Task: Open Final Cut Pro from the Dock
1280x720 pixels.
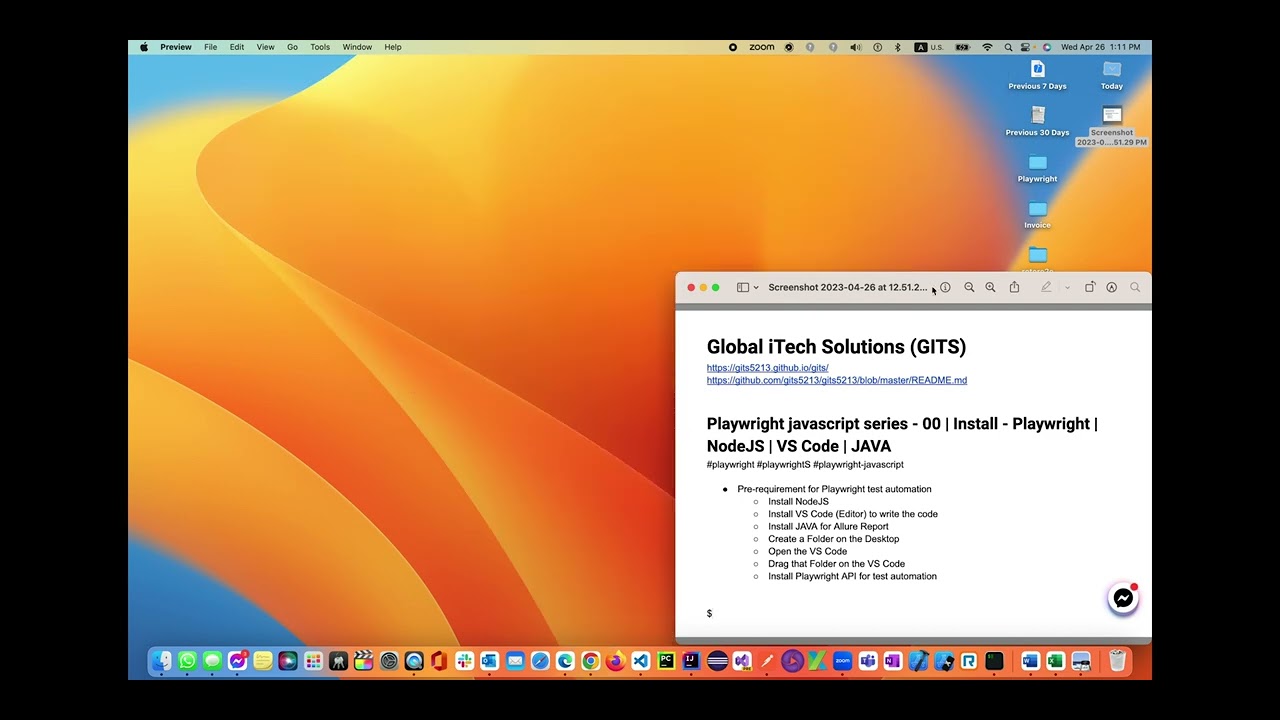Action: tap(363, 661)
